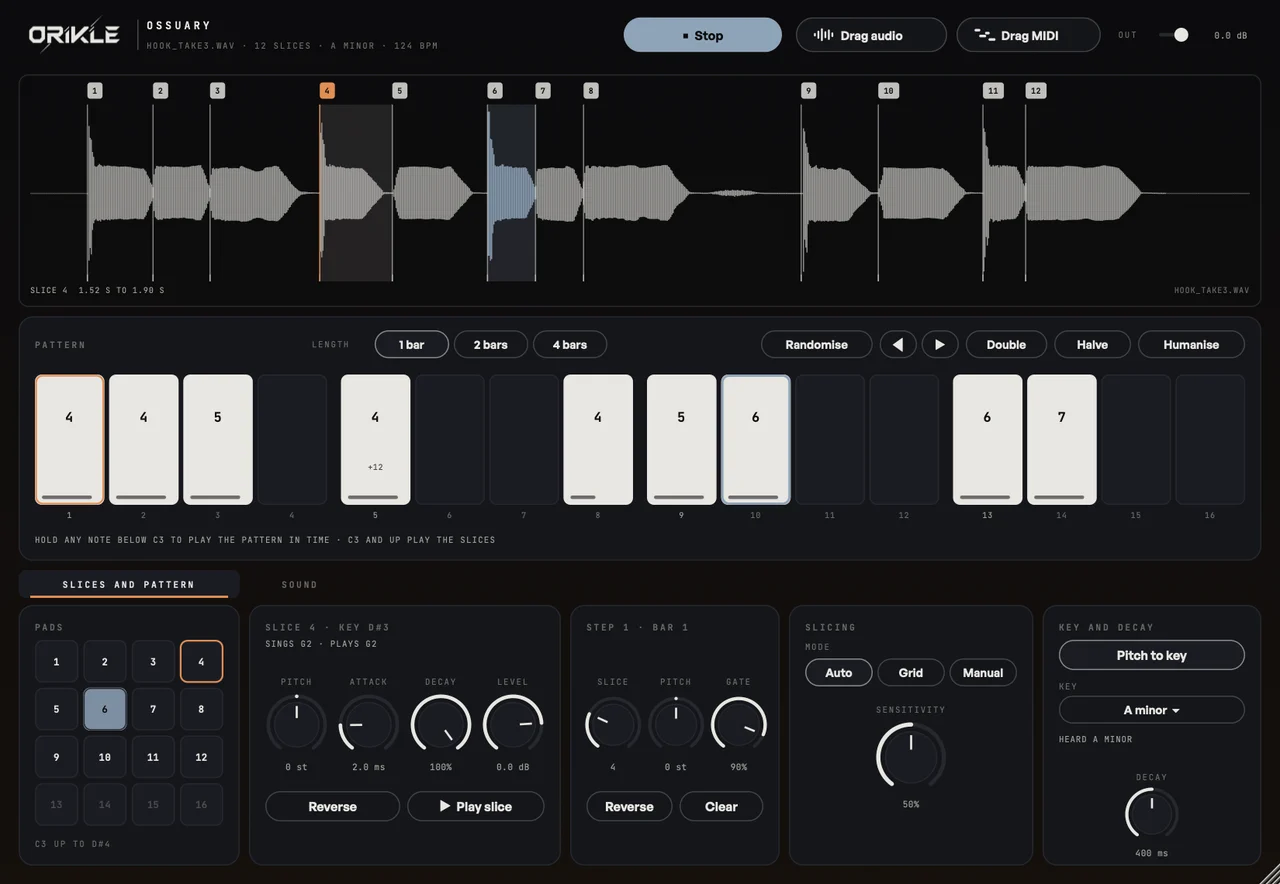The width and height of the screenshot is (1280, 884).
Task: Choose Grid slicing mode
Action: [x=911, y=672]
